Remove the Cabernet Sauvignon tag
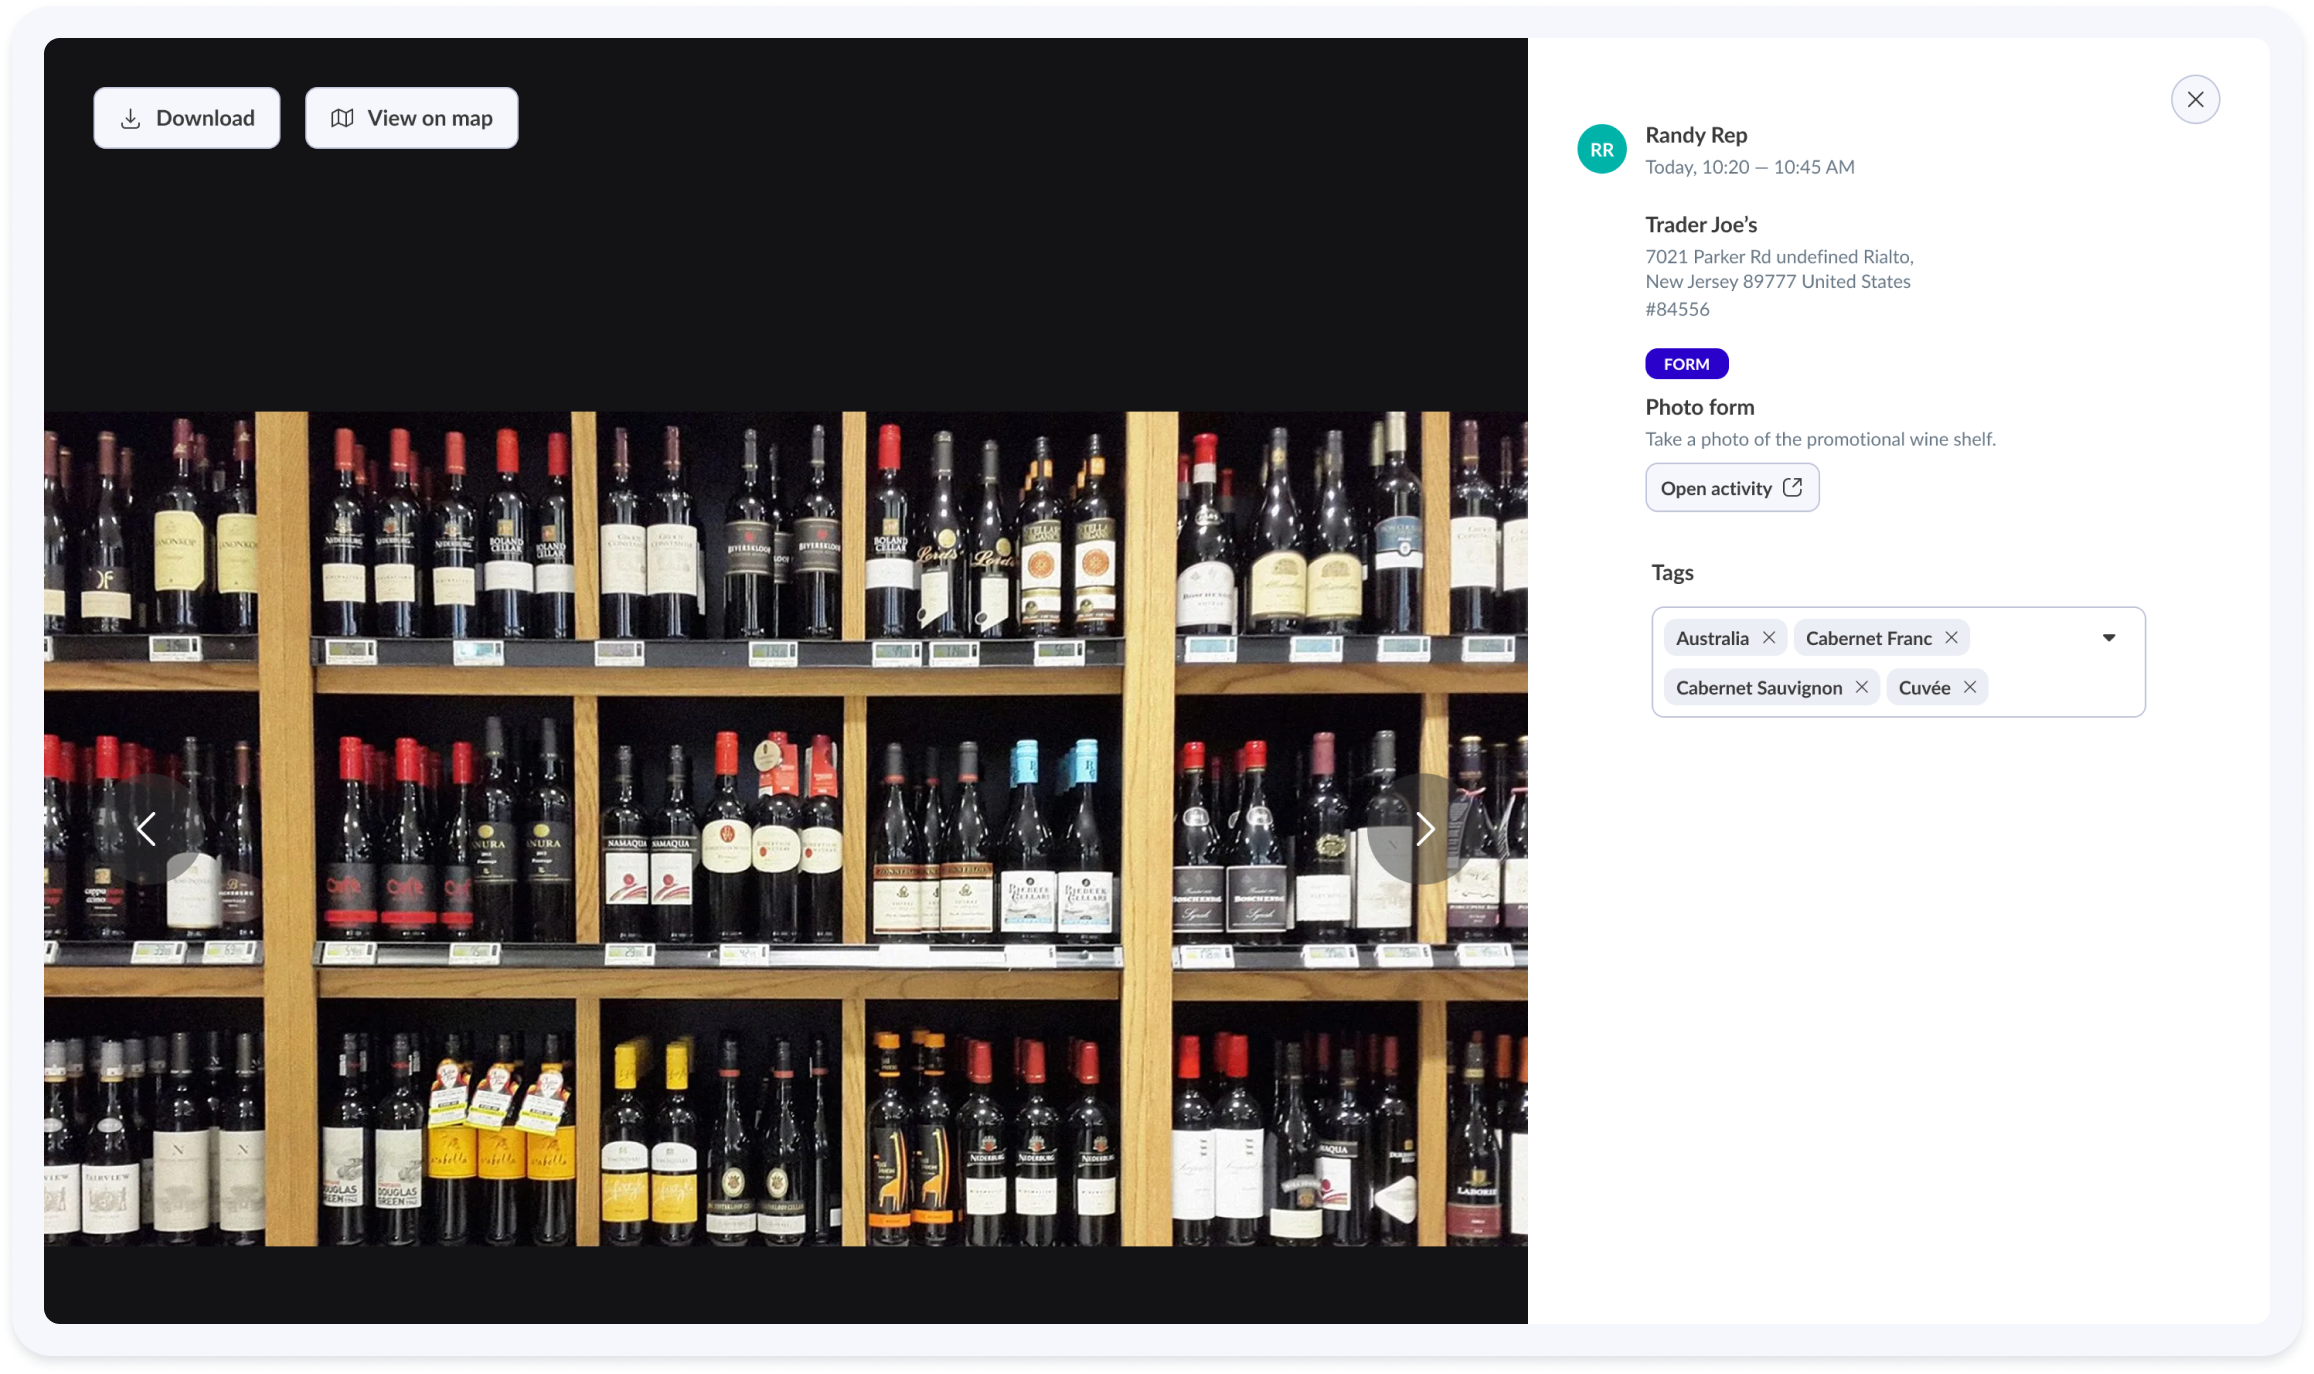Viewport: 2314px width, 1374px height. [1861, 687]
